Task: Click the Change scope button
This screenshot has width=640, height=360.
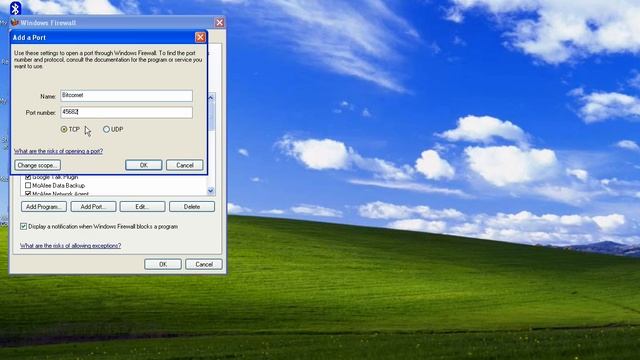Action: pos(38,165)
